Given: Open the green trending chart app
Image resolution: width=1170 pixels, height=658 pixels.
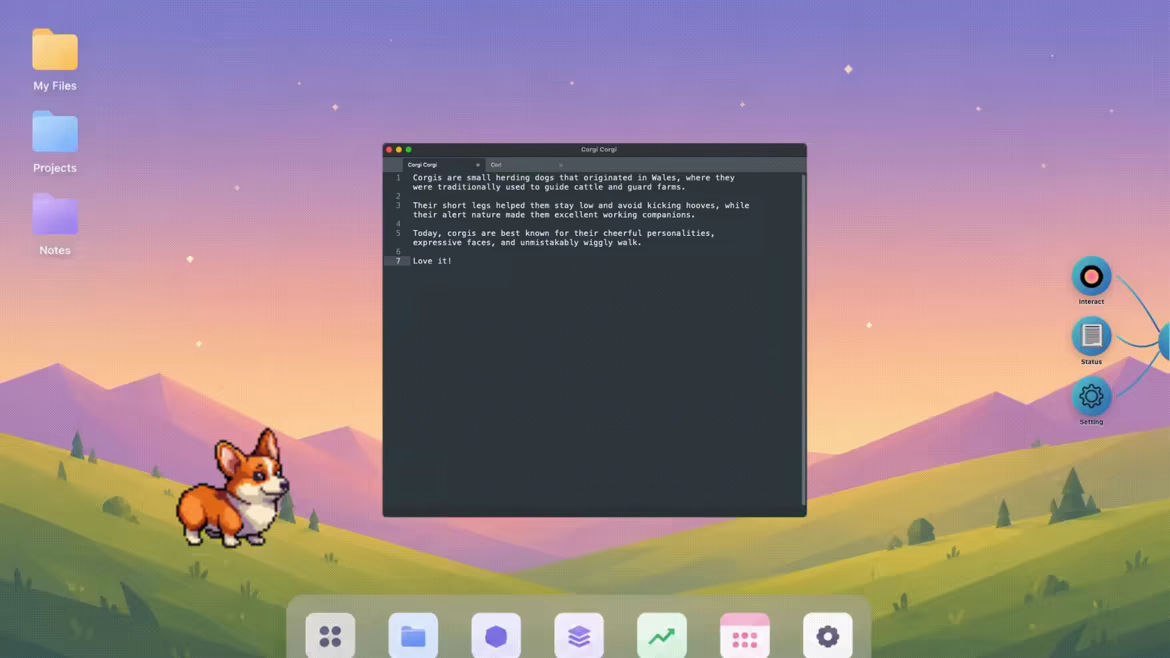Looking at the screenshot, I should pos(662,636).
